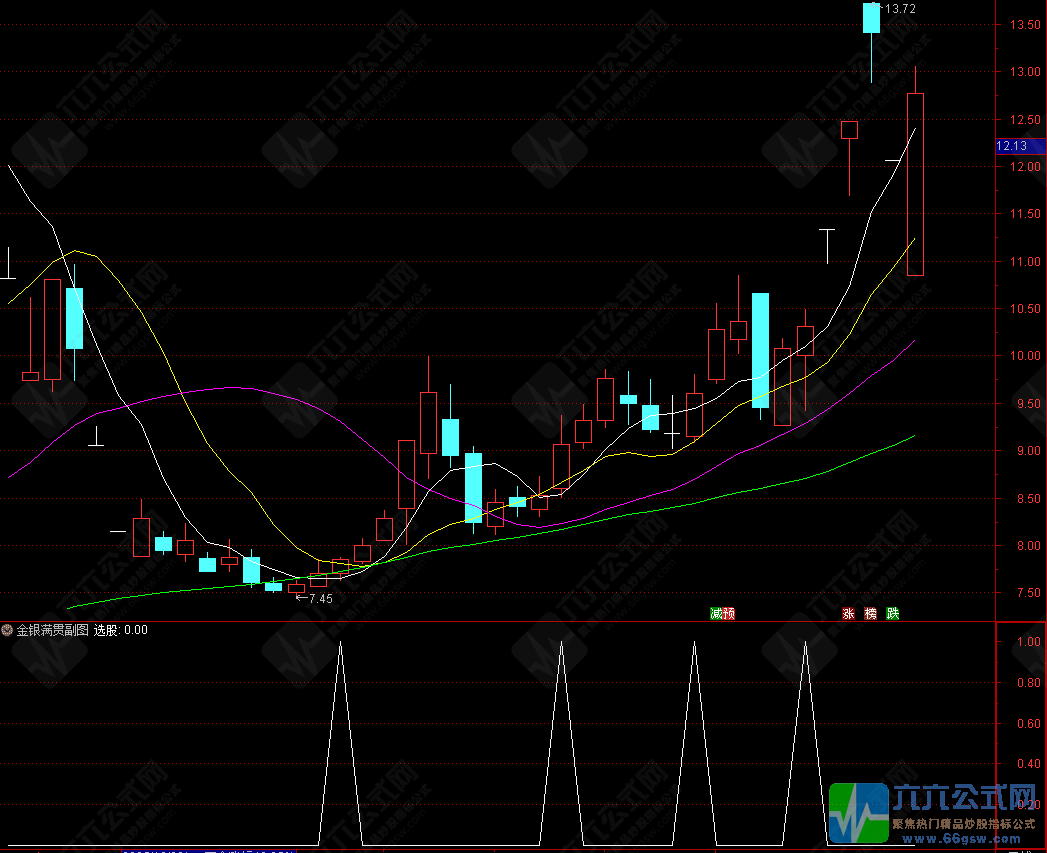Select the 金银满贯副图 indicator title
Screen dimensions: 1047x853
coord(52,630)
